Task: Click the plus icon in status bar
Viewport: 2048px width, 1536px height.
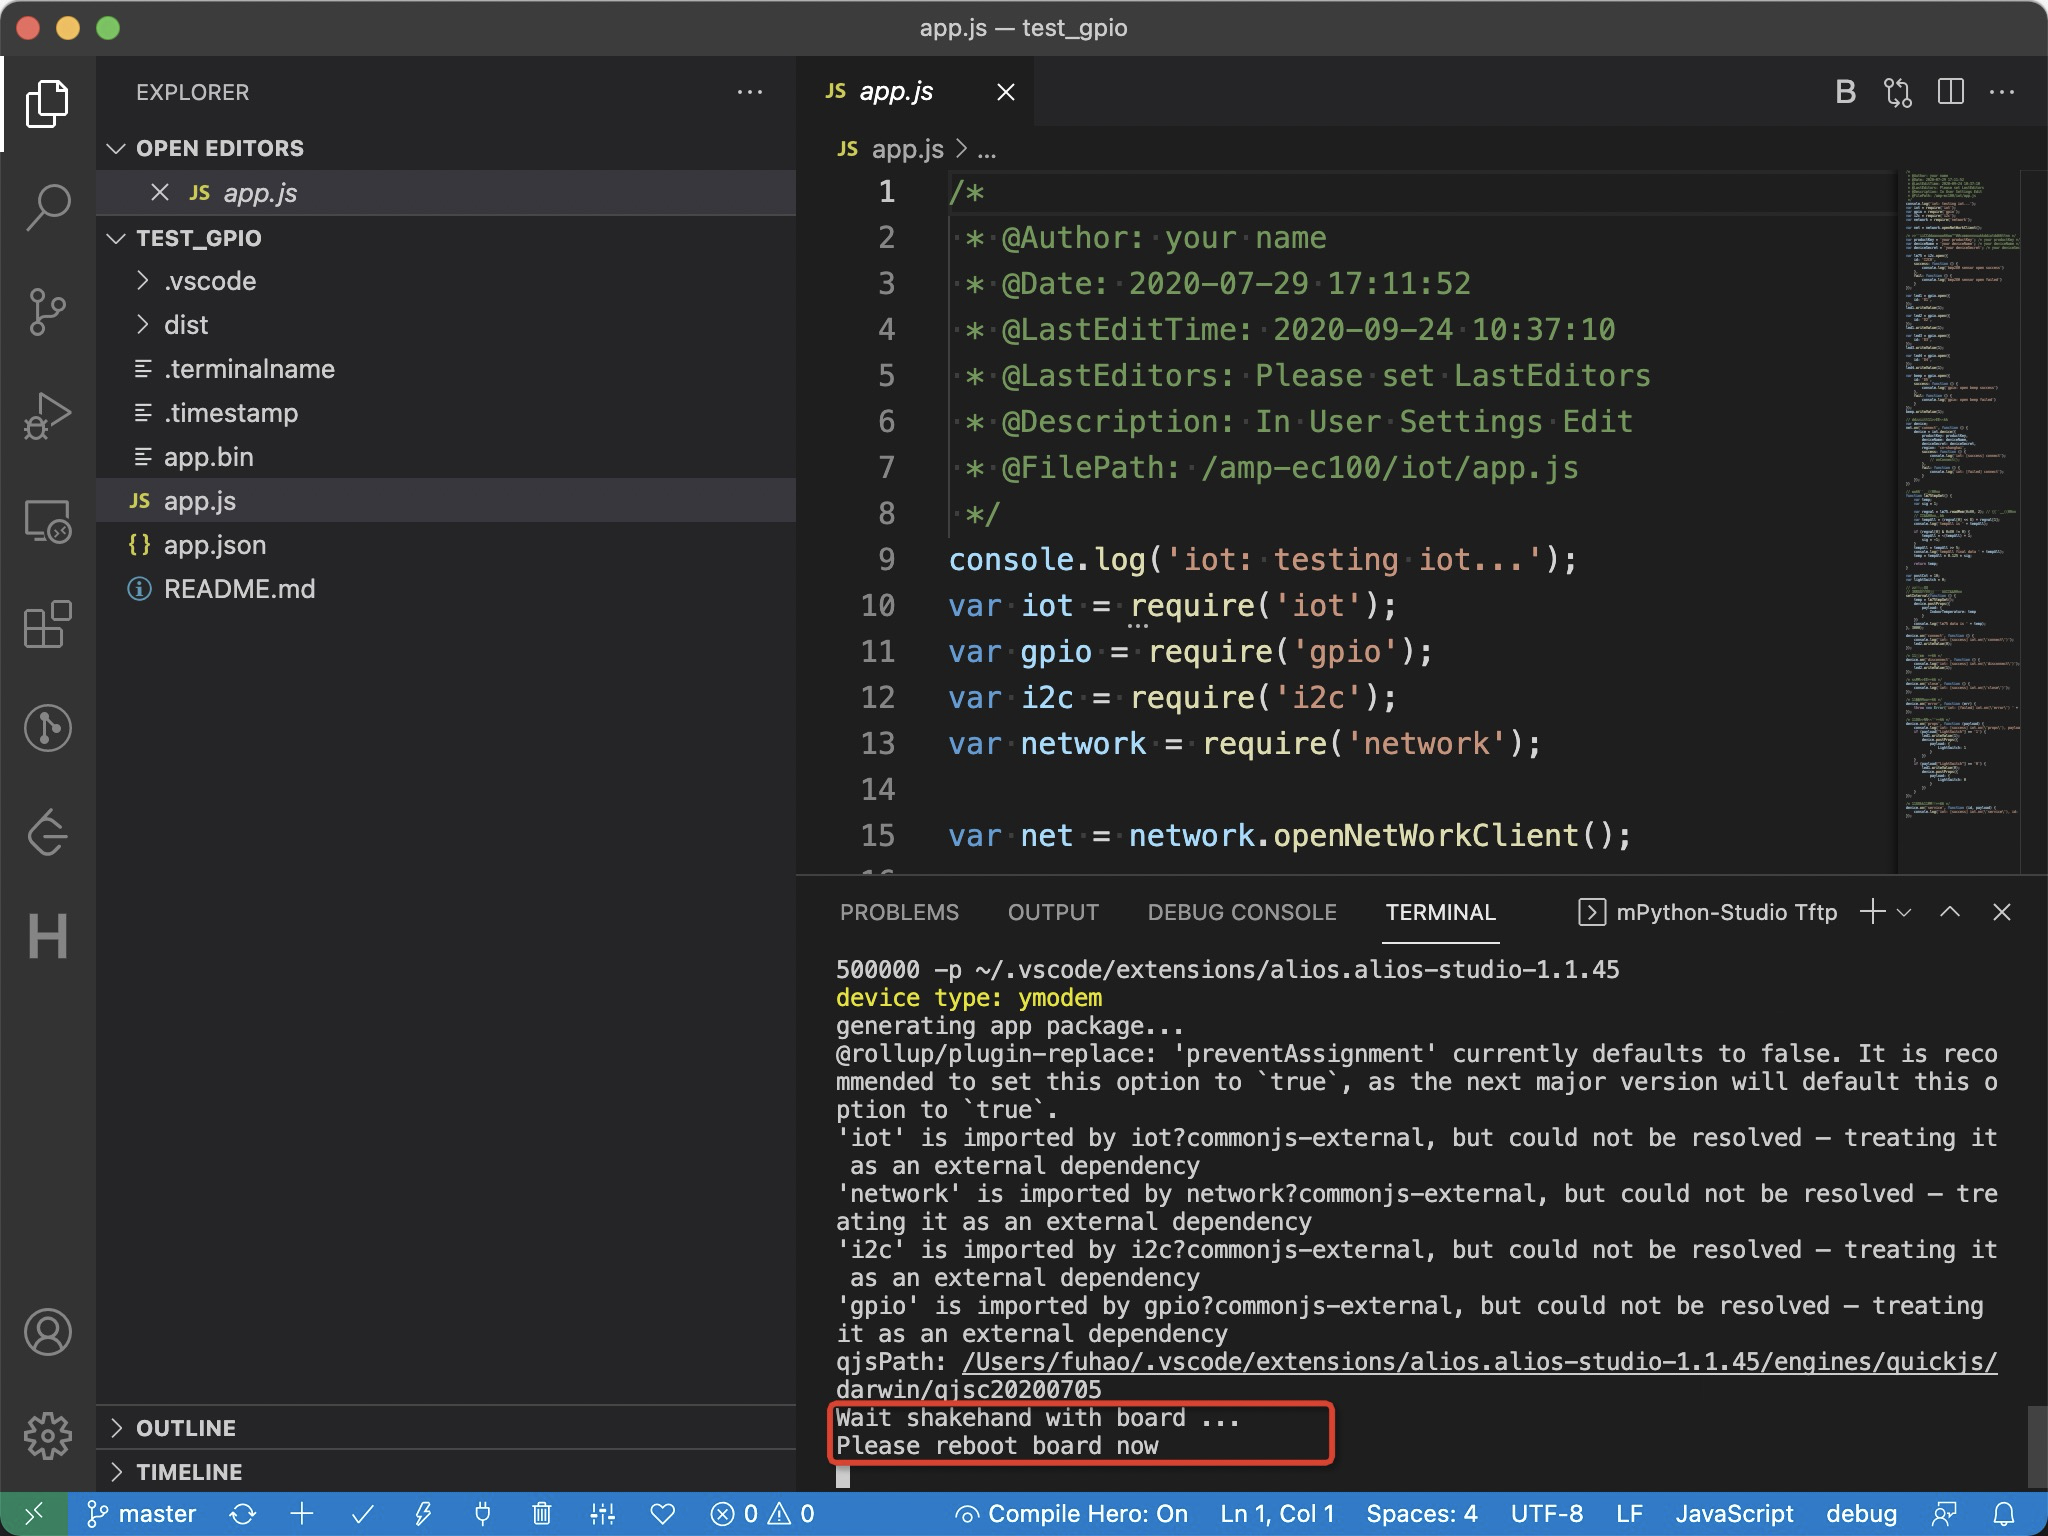Action: [x=302, y=1514]
